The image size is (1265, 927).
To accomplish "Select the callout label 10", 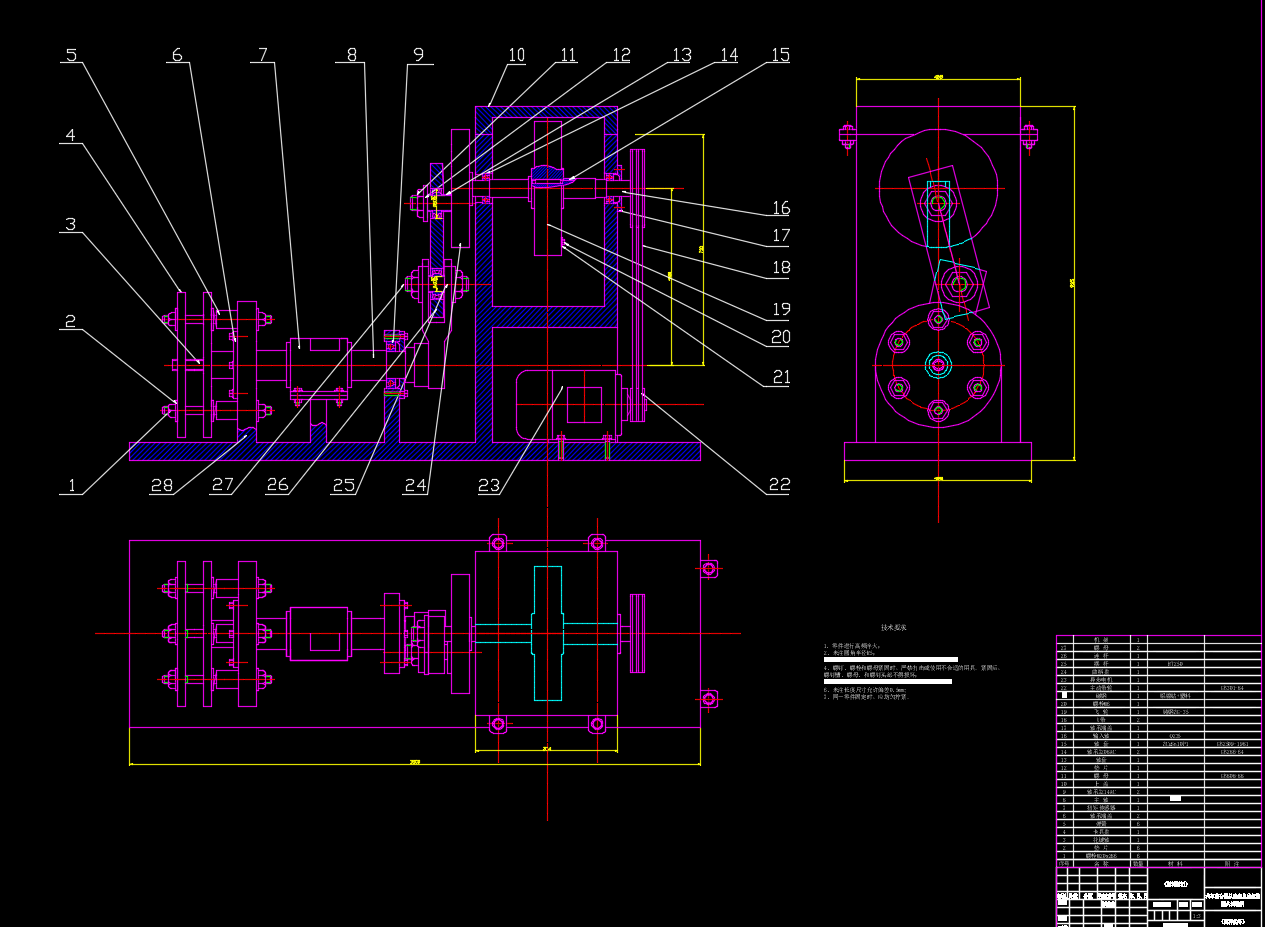I will (516, 55).
